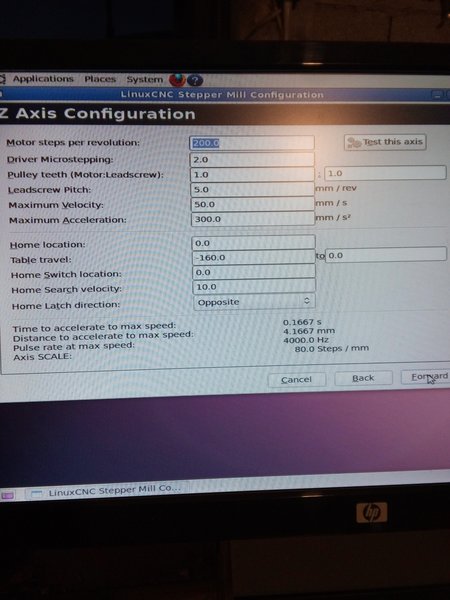Screen dimensions: 450x600
Task: Click the Driver Microstepping label
Action: [60, 160]
